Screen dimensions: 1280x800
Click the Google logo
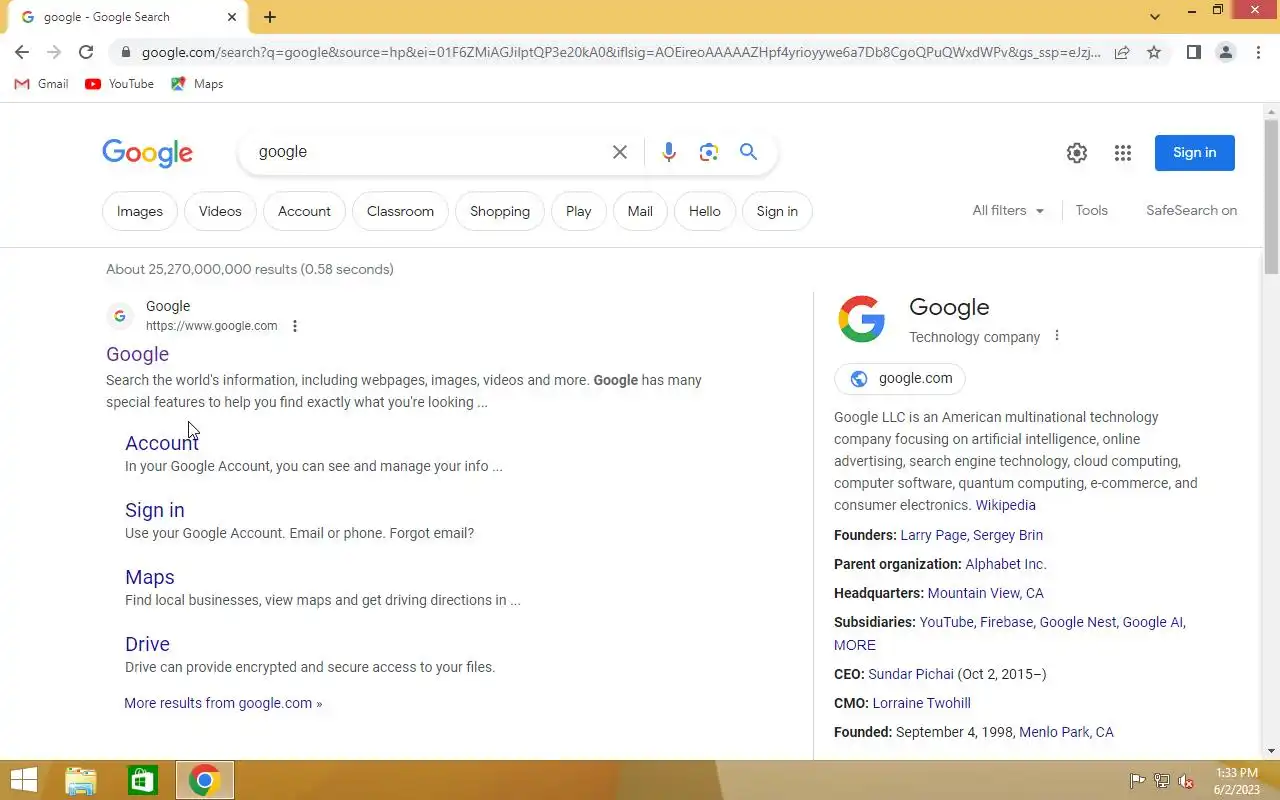(147, 152)
